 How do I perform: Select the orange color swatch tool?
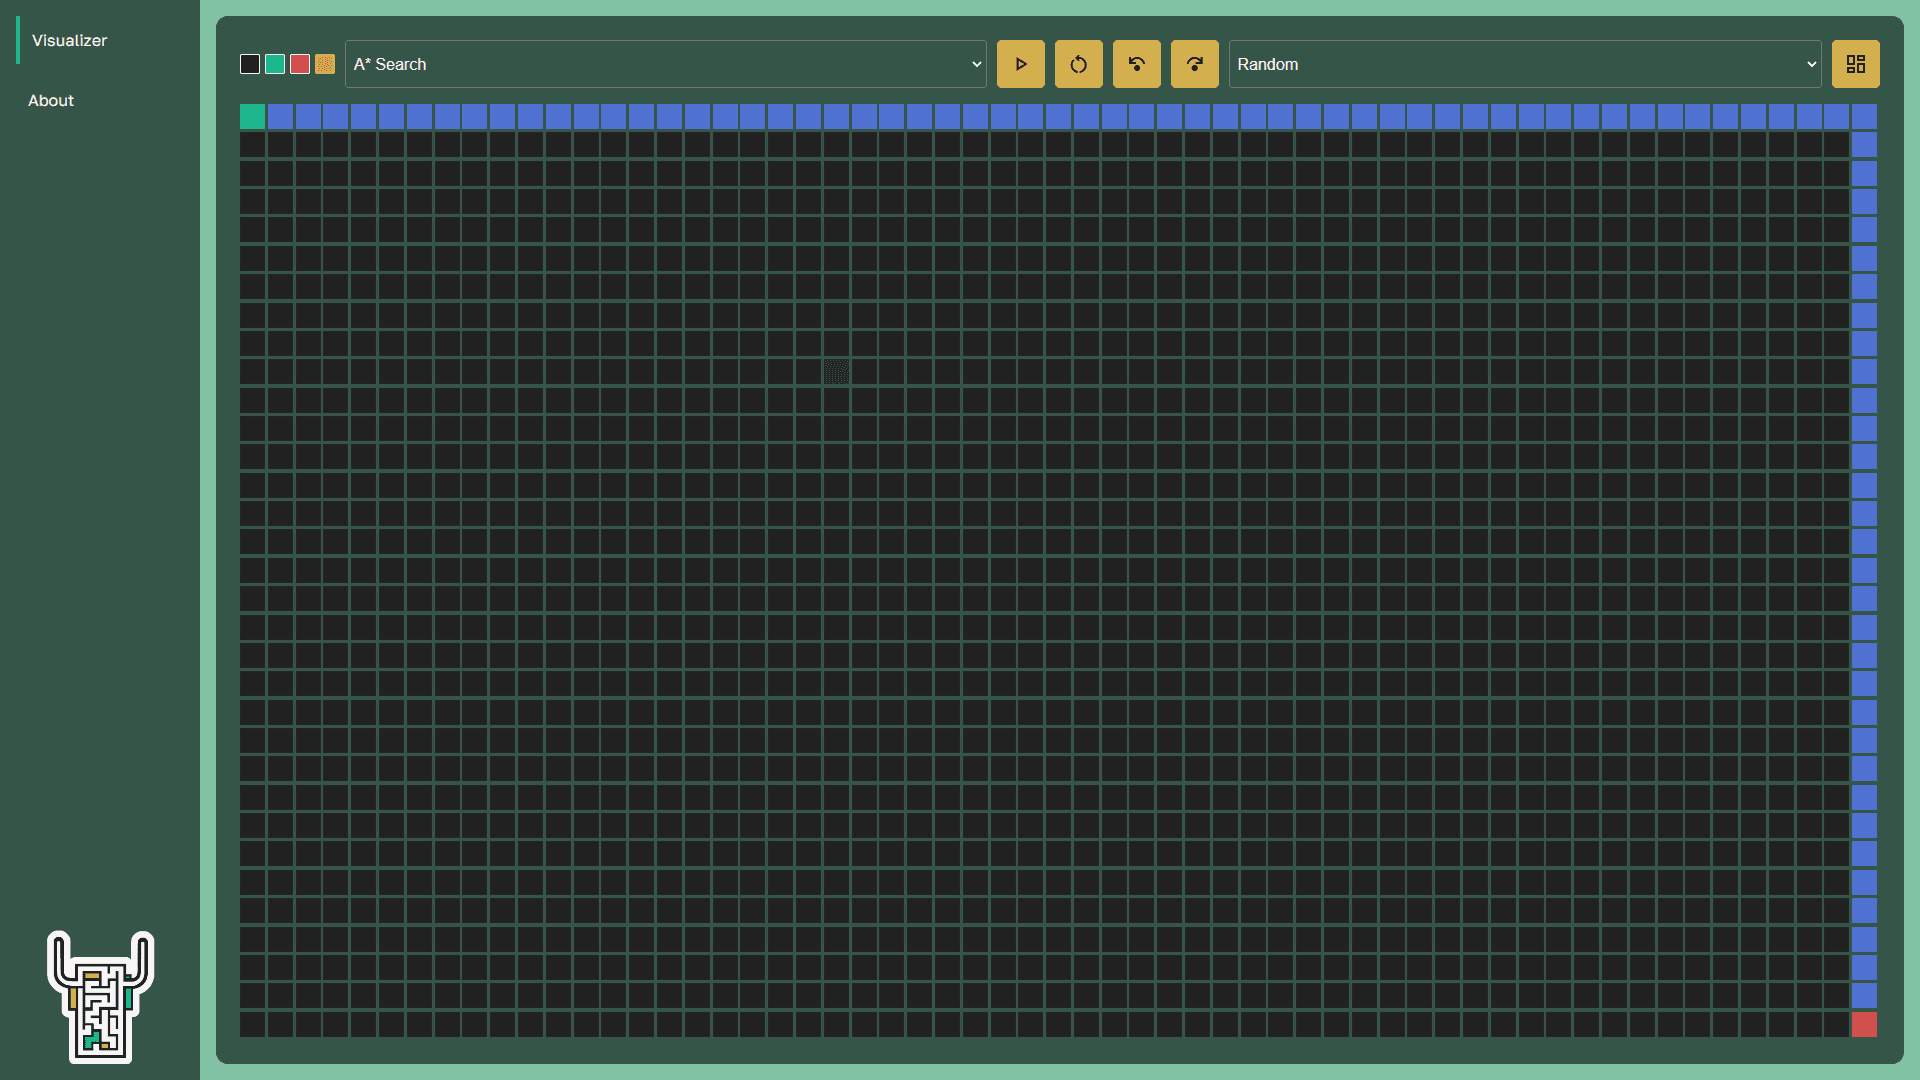pyautogui.click(x=324, y=63)
